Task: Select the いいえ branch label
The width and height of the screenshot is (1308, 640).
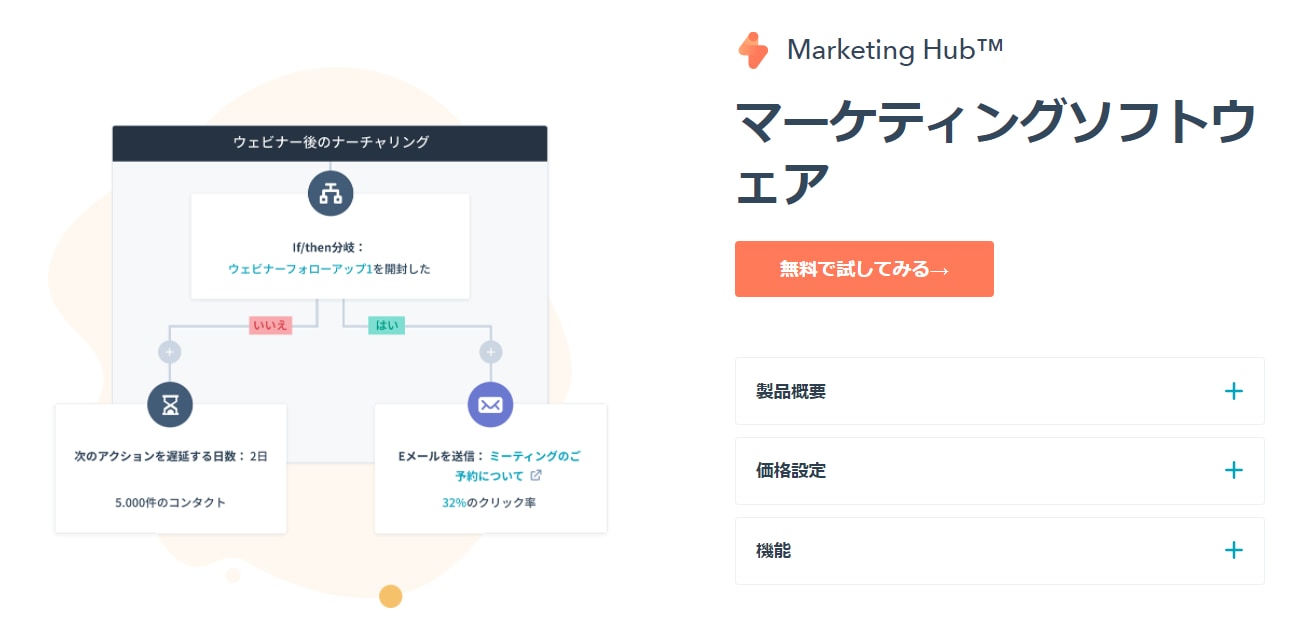Action: click(271, 325)
